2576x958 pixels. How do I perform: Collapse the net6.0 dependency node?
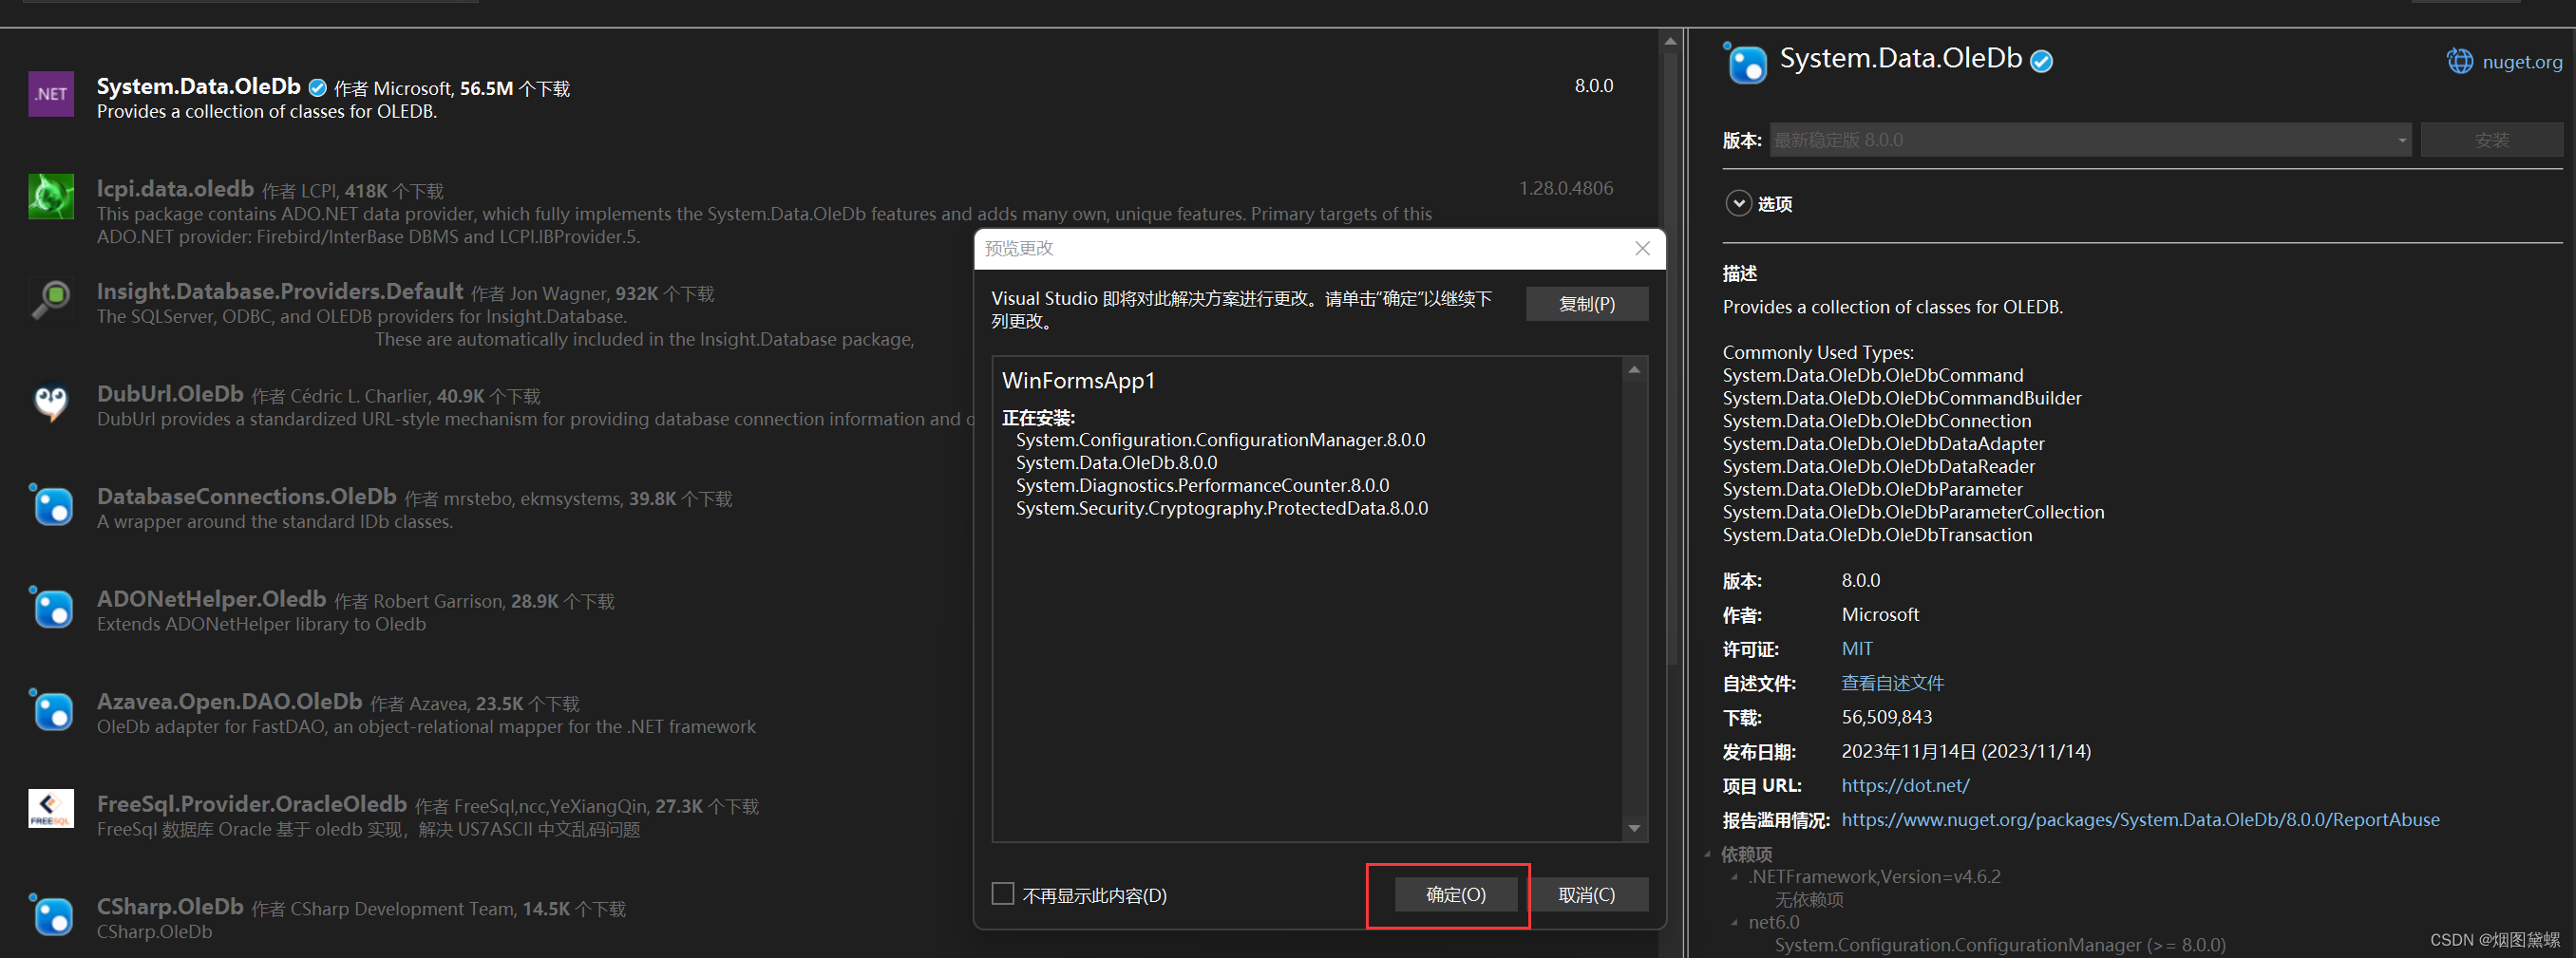1734,922
